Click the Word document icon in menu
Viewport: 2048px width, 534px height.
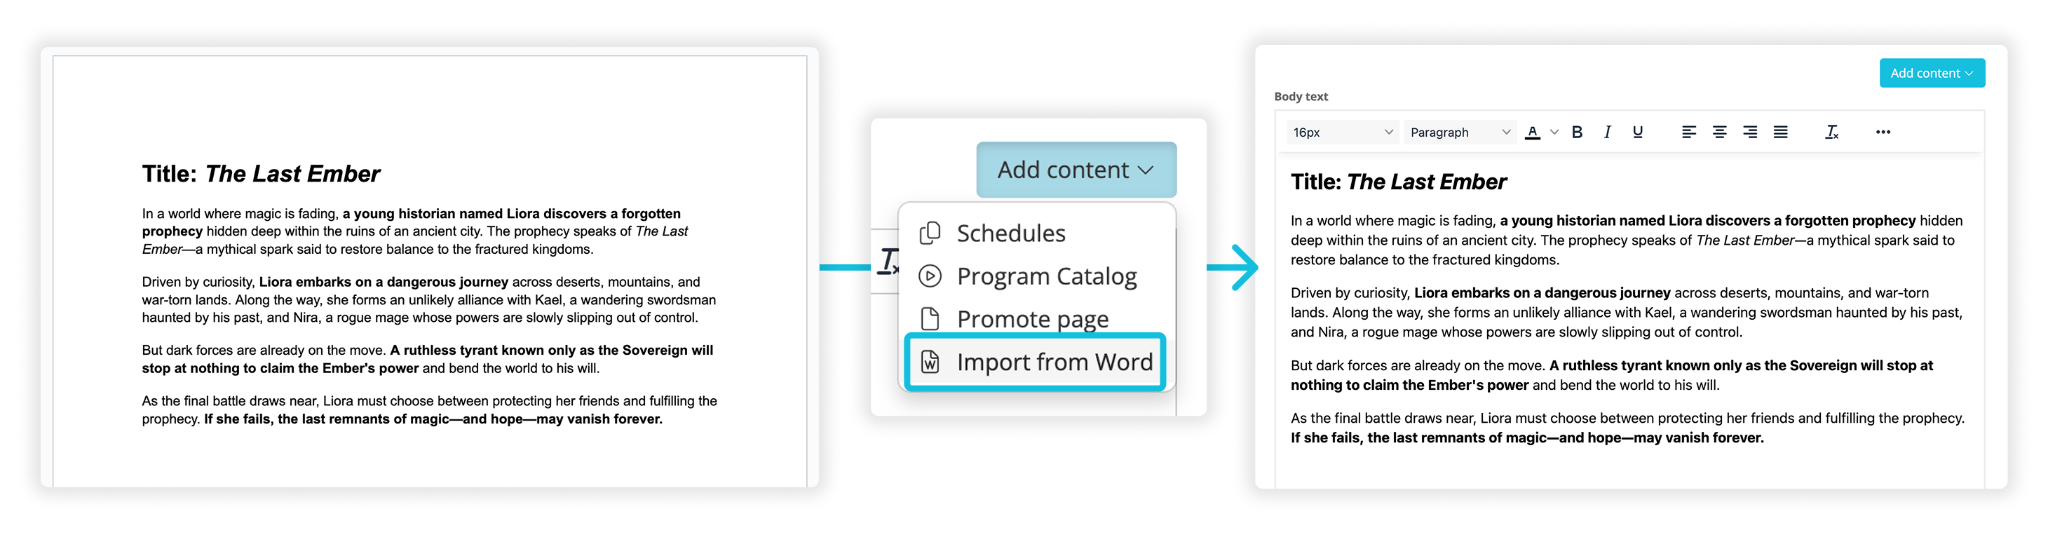tap(930, 362)
